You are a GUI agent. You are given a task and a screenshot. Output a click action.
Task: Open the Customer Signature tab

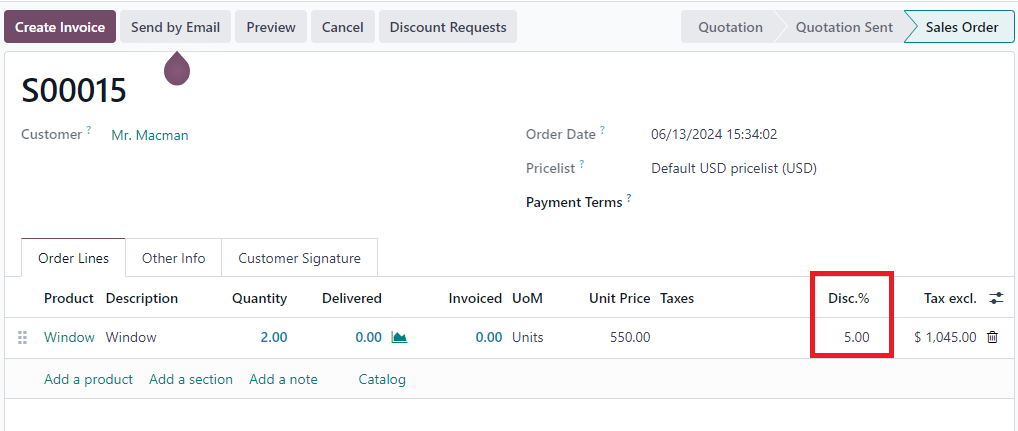299,258
